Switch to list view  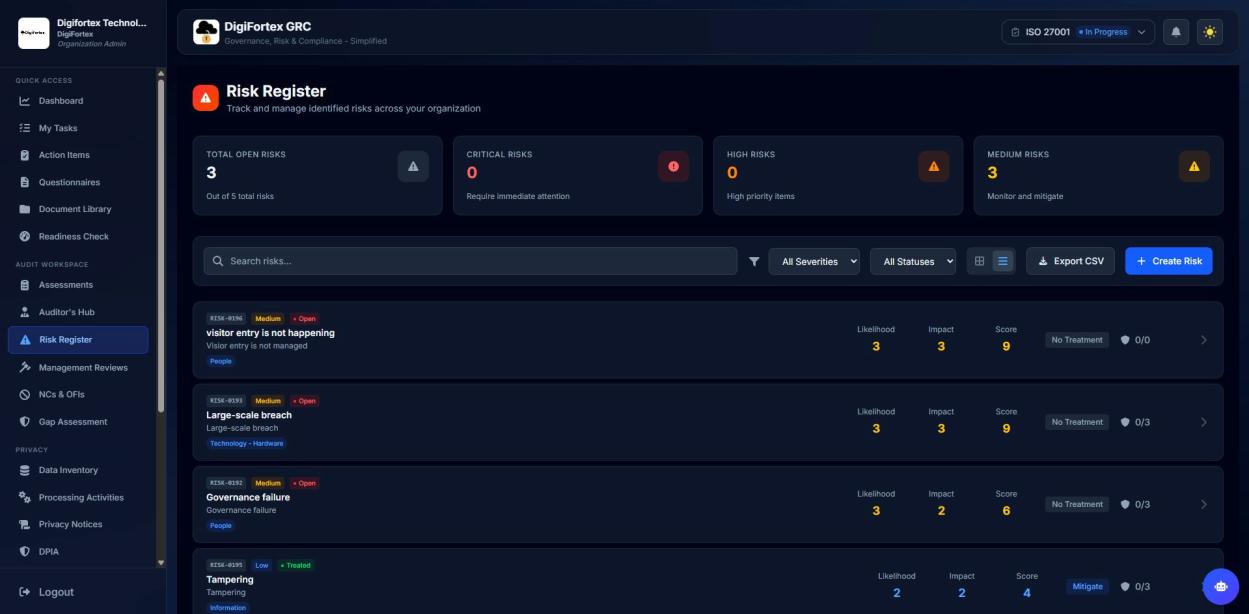point(1003,261)
